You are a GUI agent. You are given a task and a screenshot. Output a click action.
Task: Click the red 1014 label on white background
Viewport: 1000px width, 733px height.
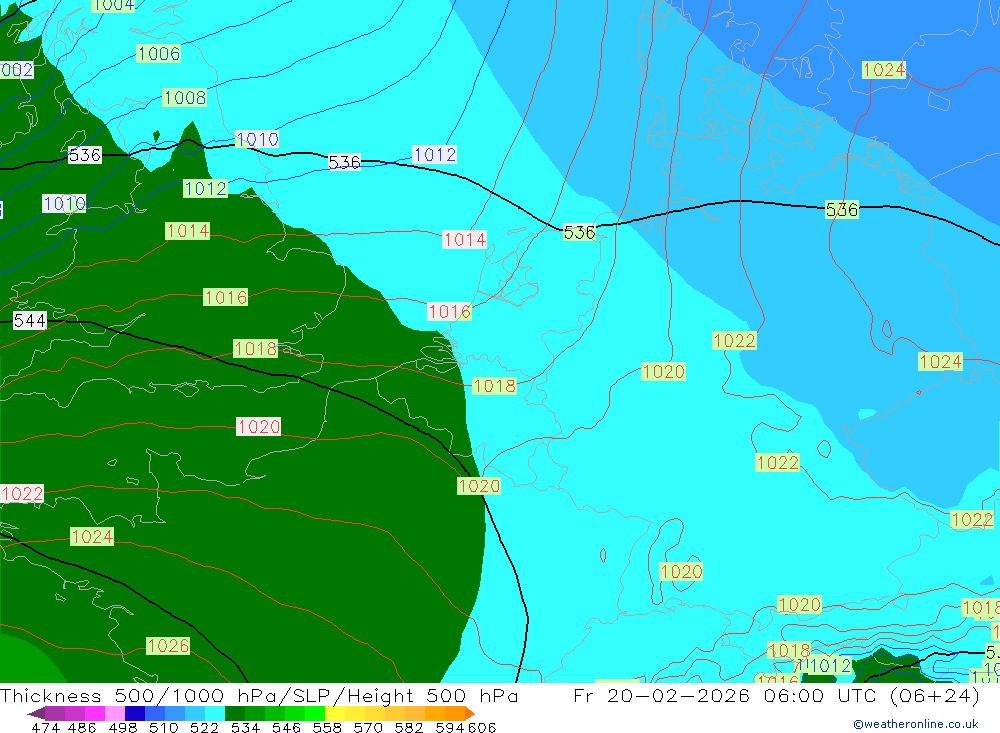point(465,240)
